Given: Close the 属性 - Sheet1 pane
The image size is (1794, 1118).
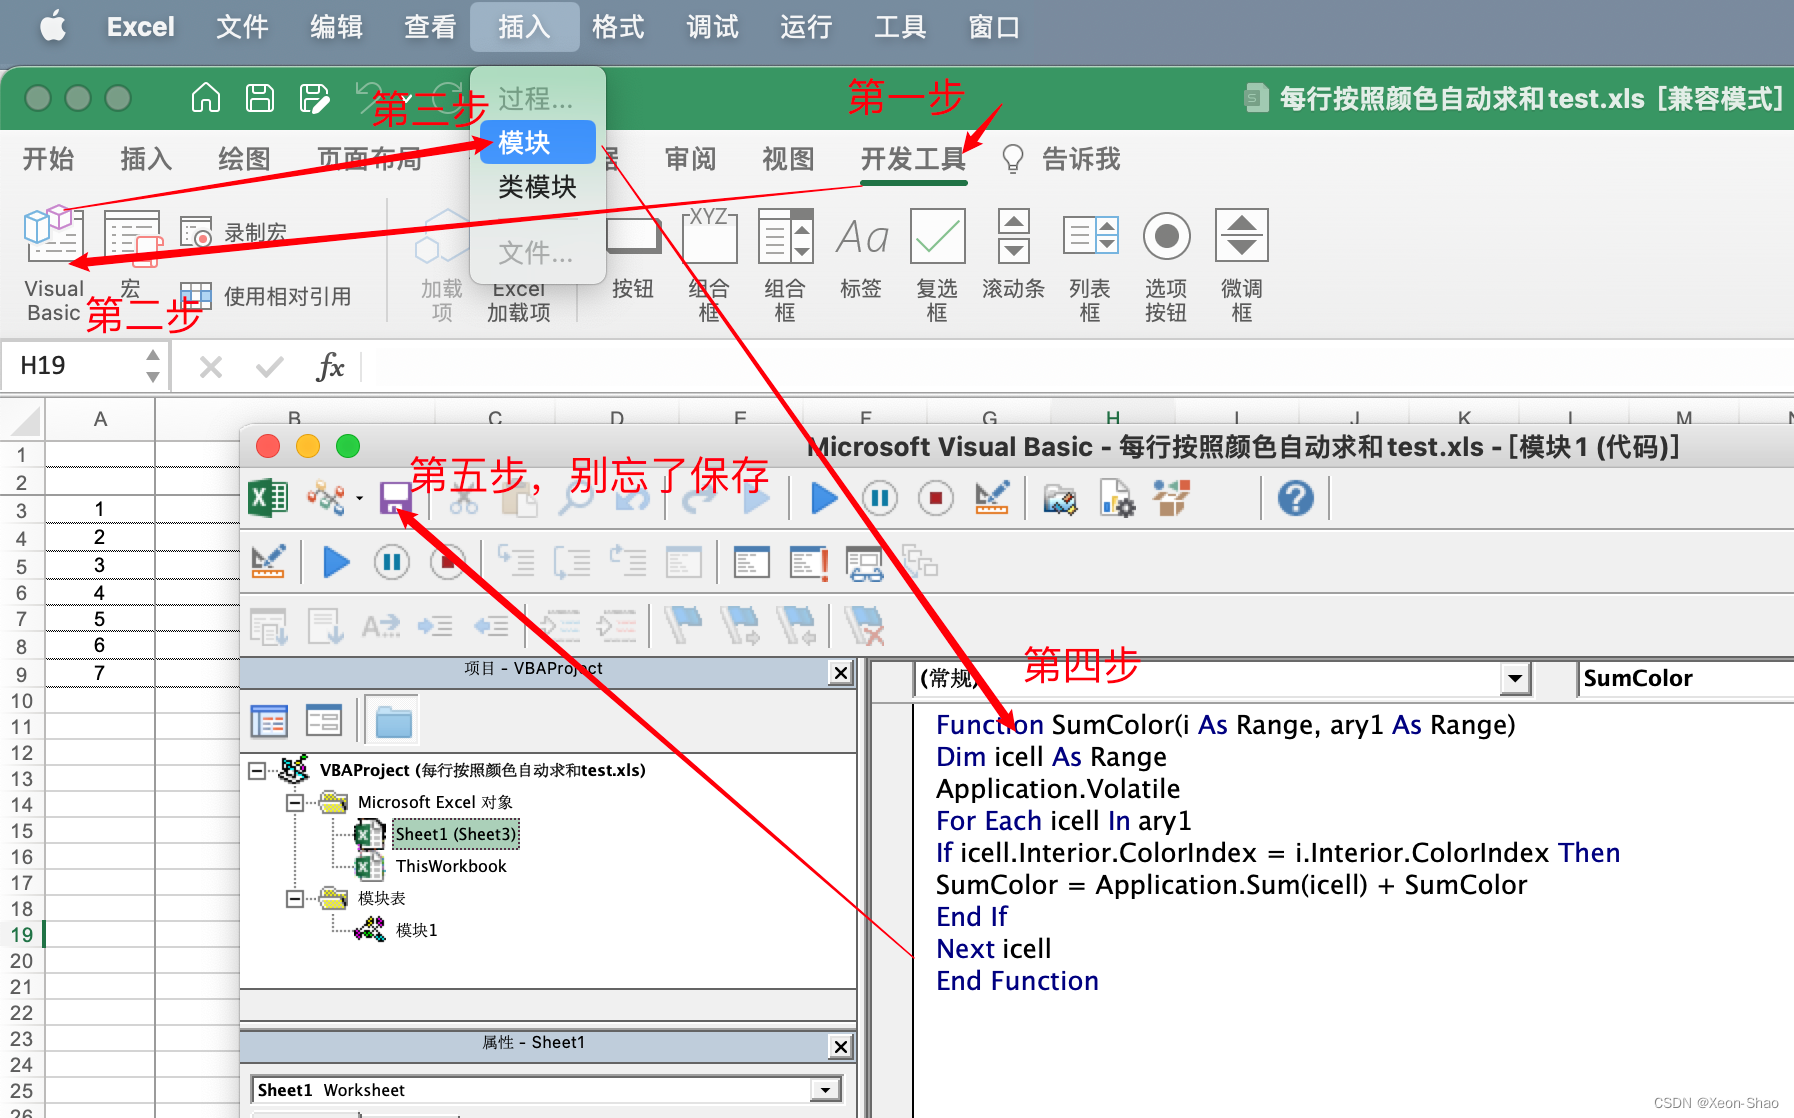Looking at the screenshot, I should click(x=841, y=1046).
